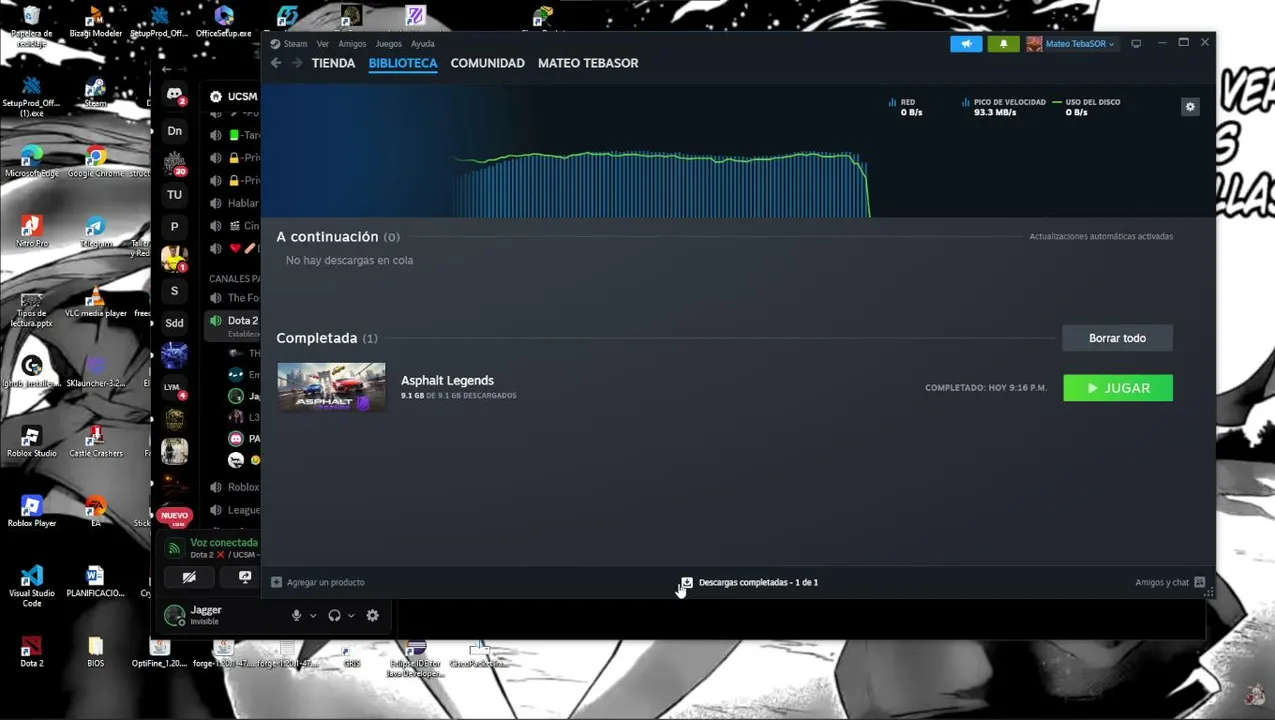Open Papelera de reciclaje desktop icon
The height and width of the screenshot is (720, 1275).
pos(31,26)
